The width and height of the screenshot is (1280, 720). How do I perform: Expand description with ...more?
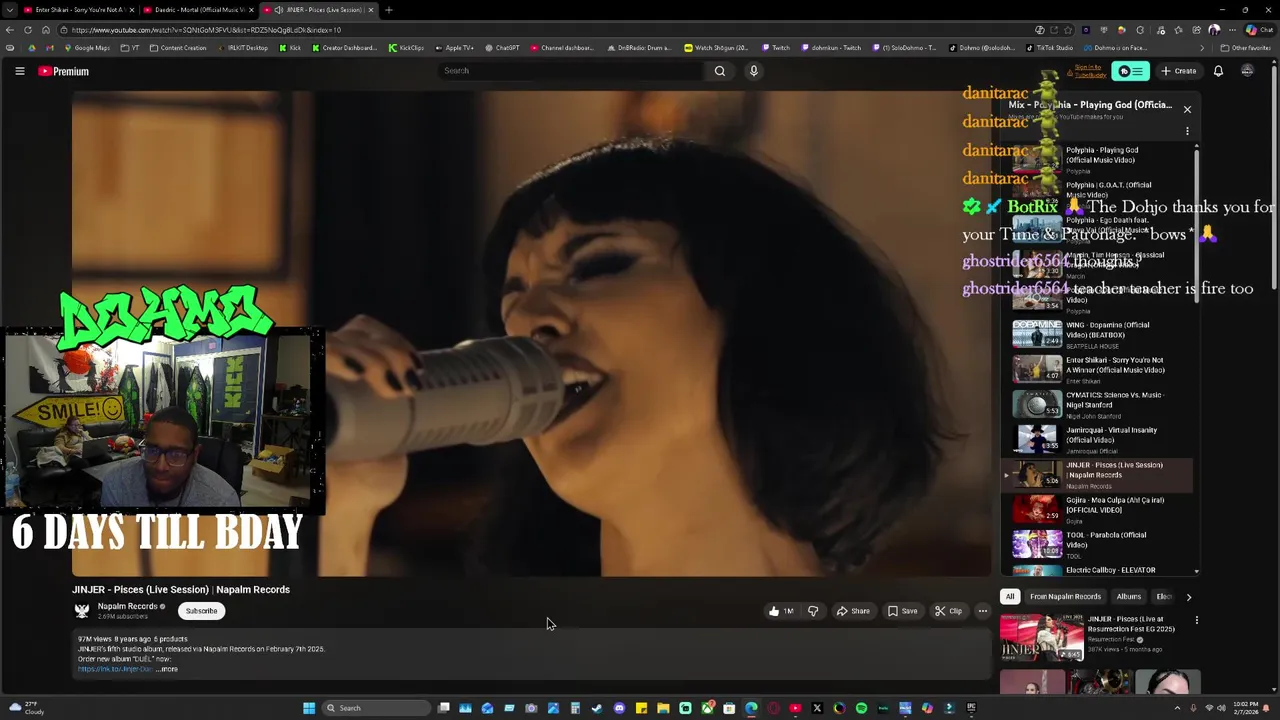point(167,669)
